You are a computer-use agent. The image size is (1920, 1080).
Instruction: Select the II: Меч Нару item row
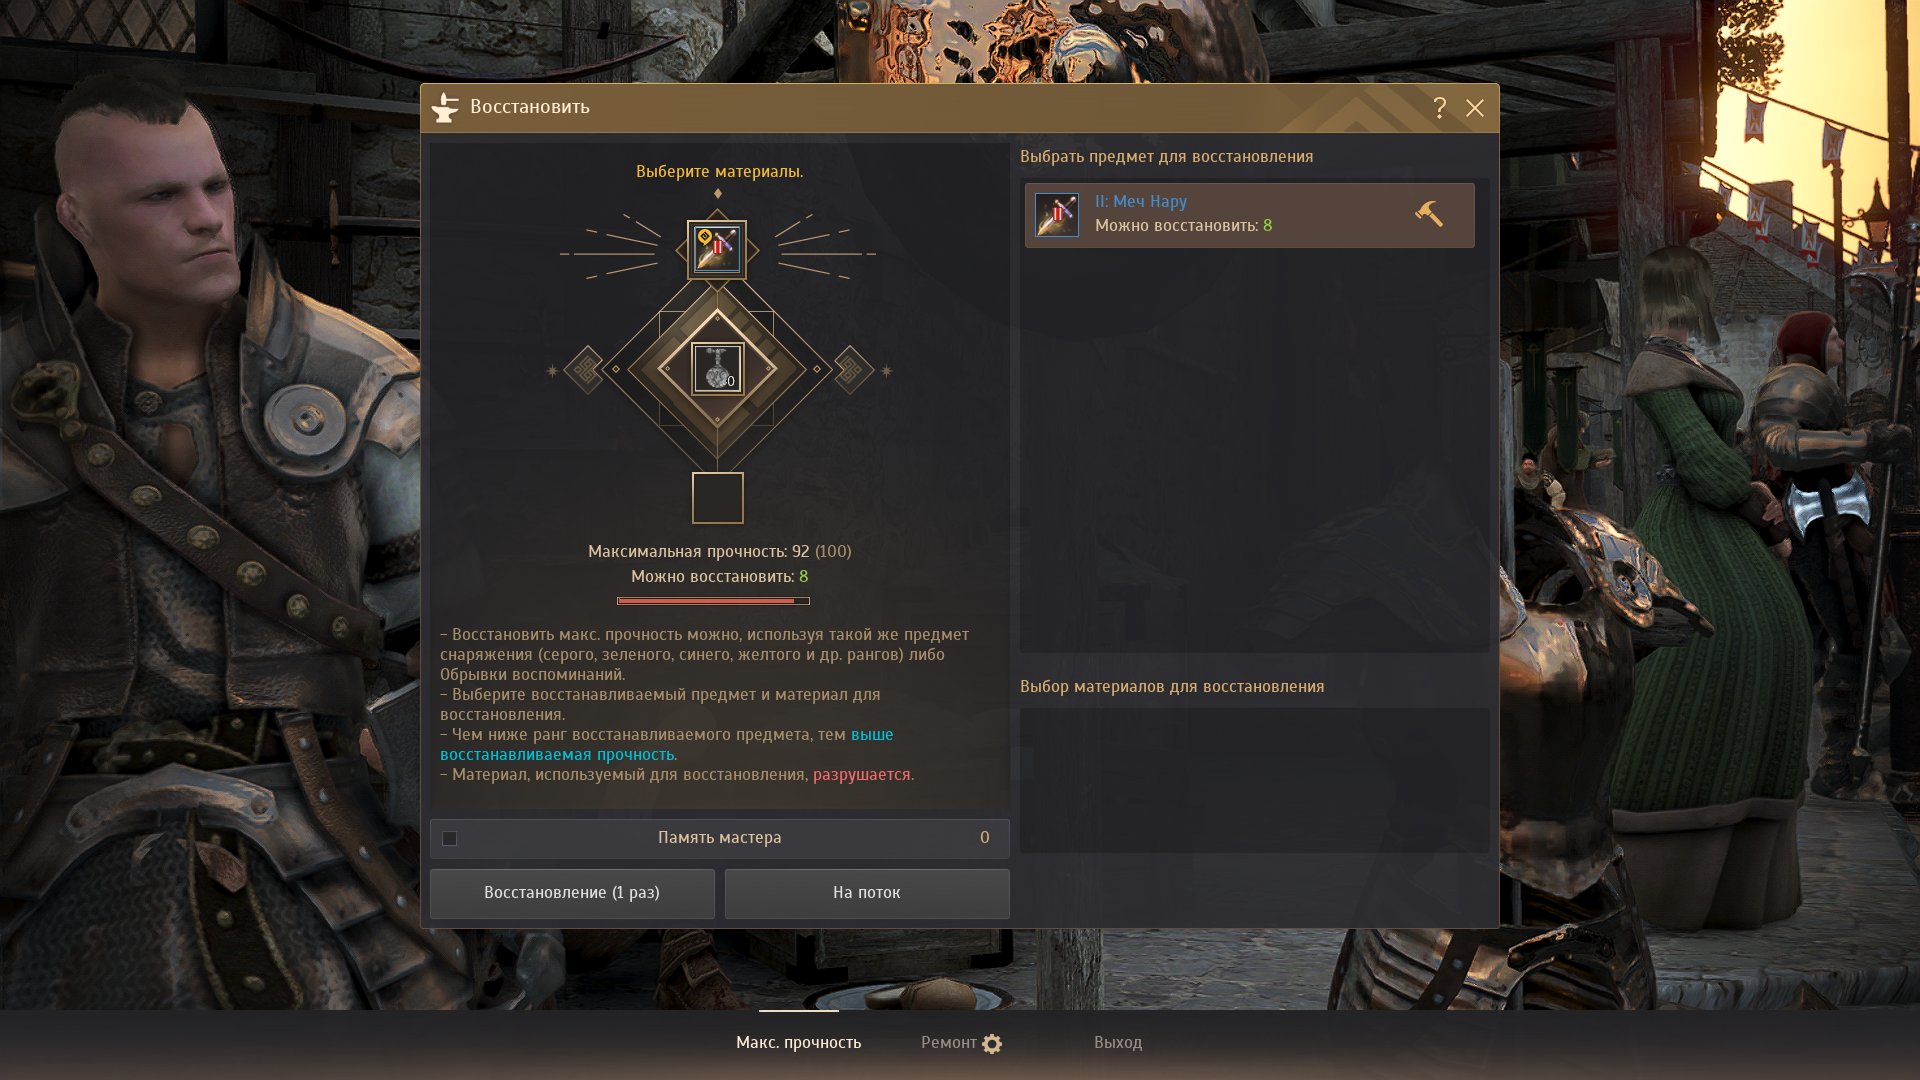point(1249,215)
